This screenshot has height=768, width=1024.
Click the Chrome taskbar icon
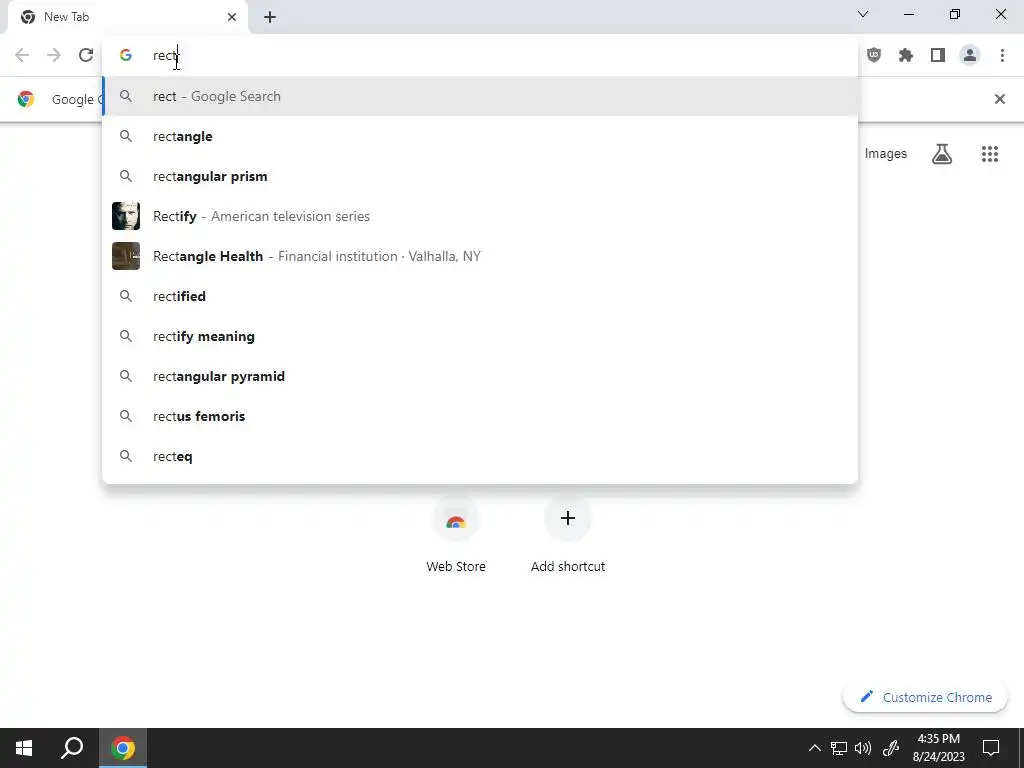[x=123, y=748]
